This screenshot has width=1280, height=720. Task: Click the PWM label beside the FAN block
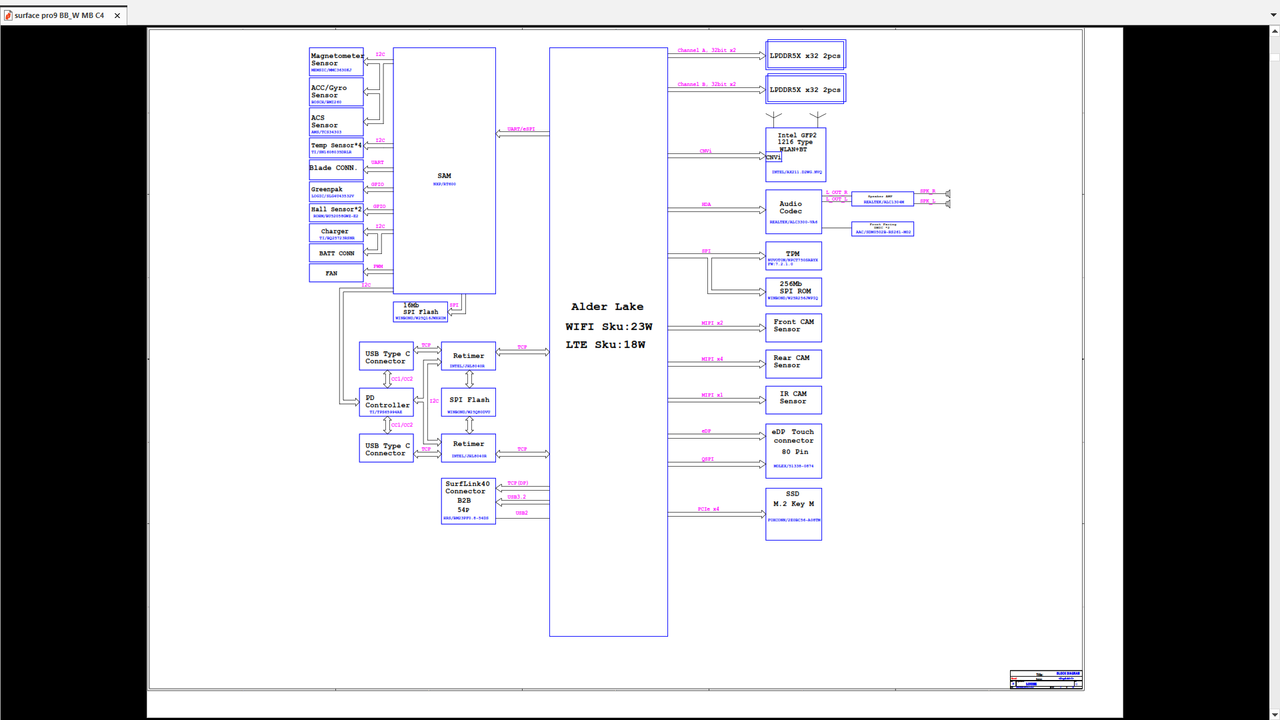click(378, 267)
